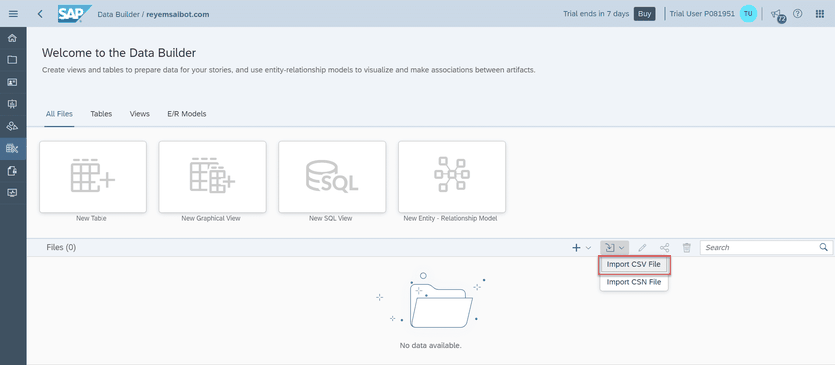This screenshot has width=835, height=365.
Task: Open the New Table tile
Action: coord(93,177)
